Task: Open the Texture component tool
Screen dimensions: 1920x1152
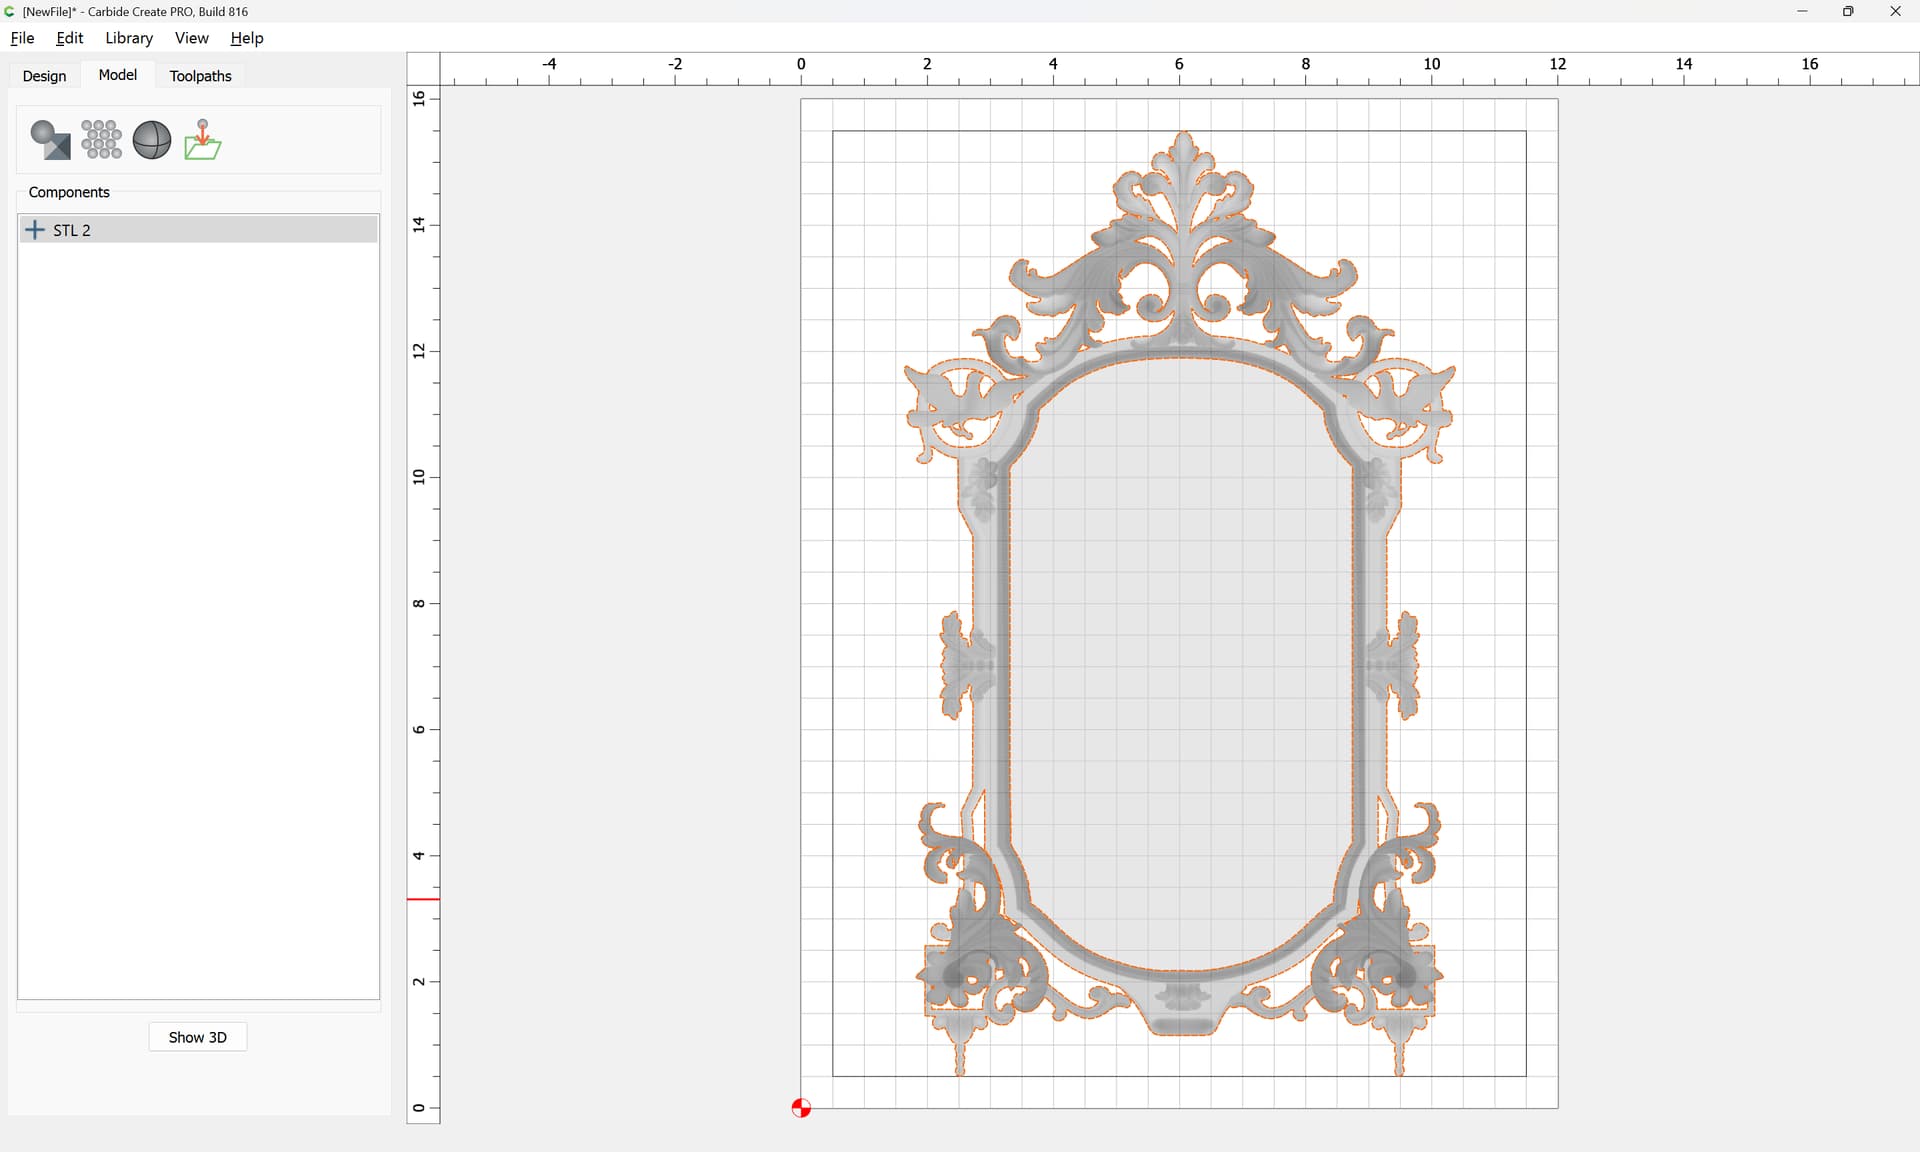Action: click(101, 140)
